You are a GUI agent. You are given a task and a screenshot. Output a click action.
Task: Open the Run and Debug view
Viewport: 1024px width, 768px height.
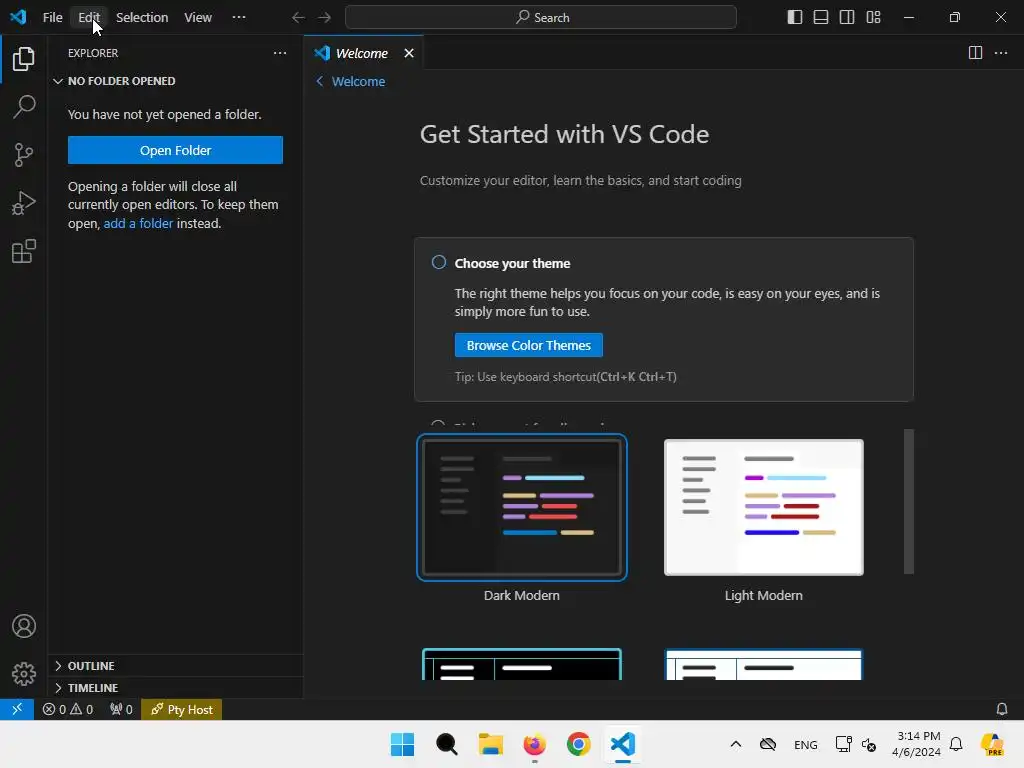(x=24, y=203)
